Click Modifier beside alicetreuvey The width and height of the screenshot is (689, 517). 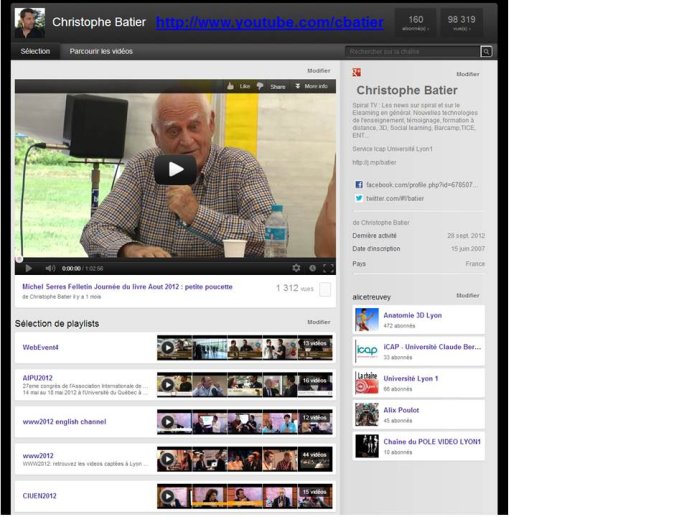pos(468,296)
